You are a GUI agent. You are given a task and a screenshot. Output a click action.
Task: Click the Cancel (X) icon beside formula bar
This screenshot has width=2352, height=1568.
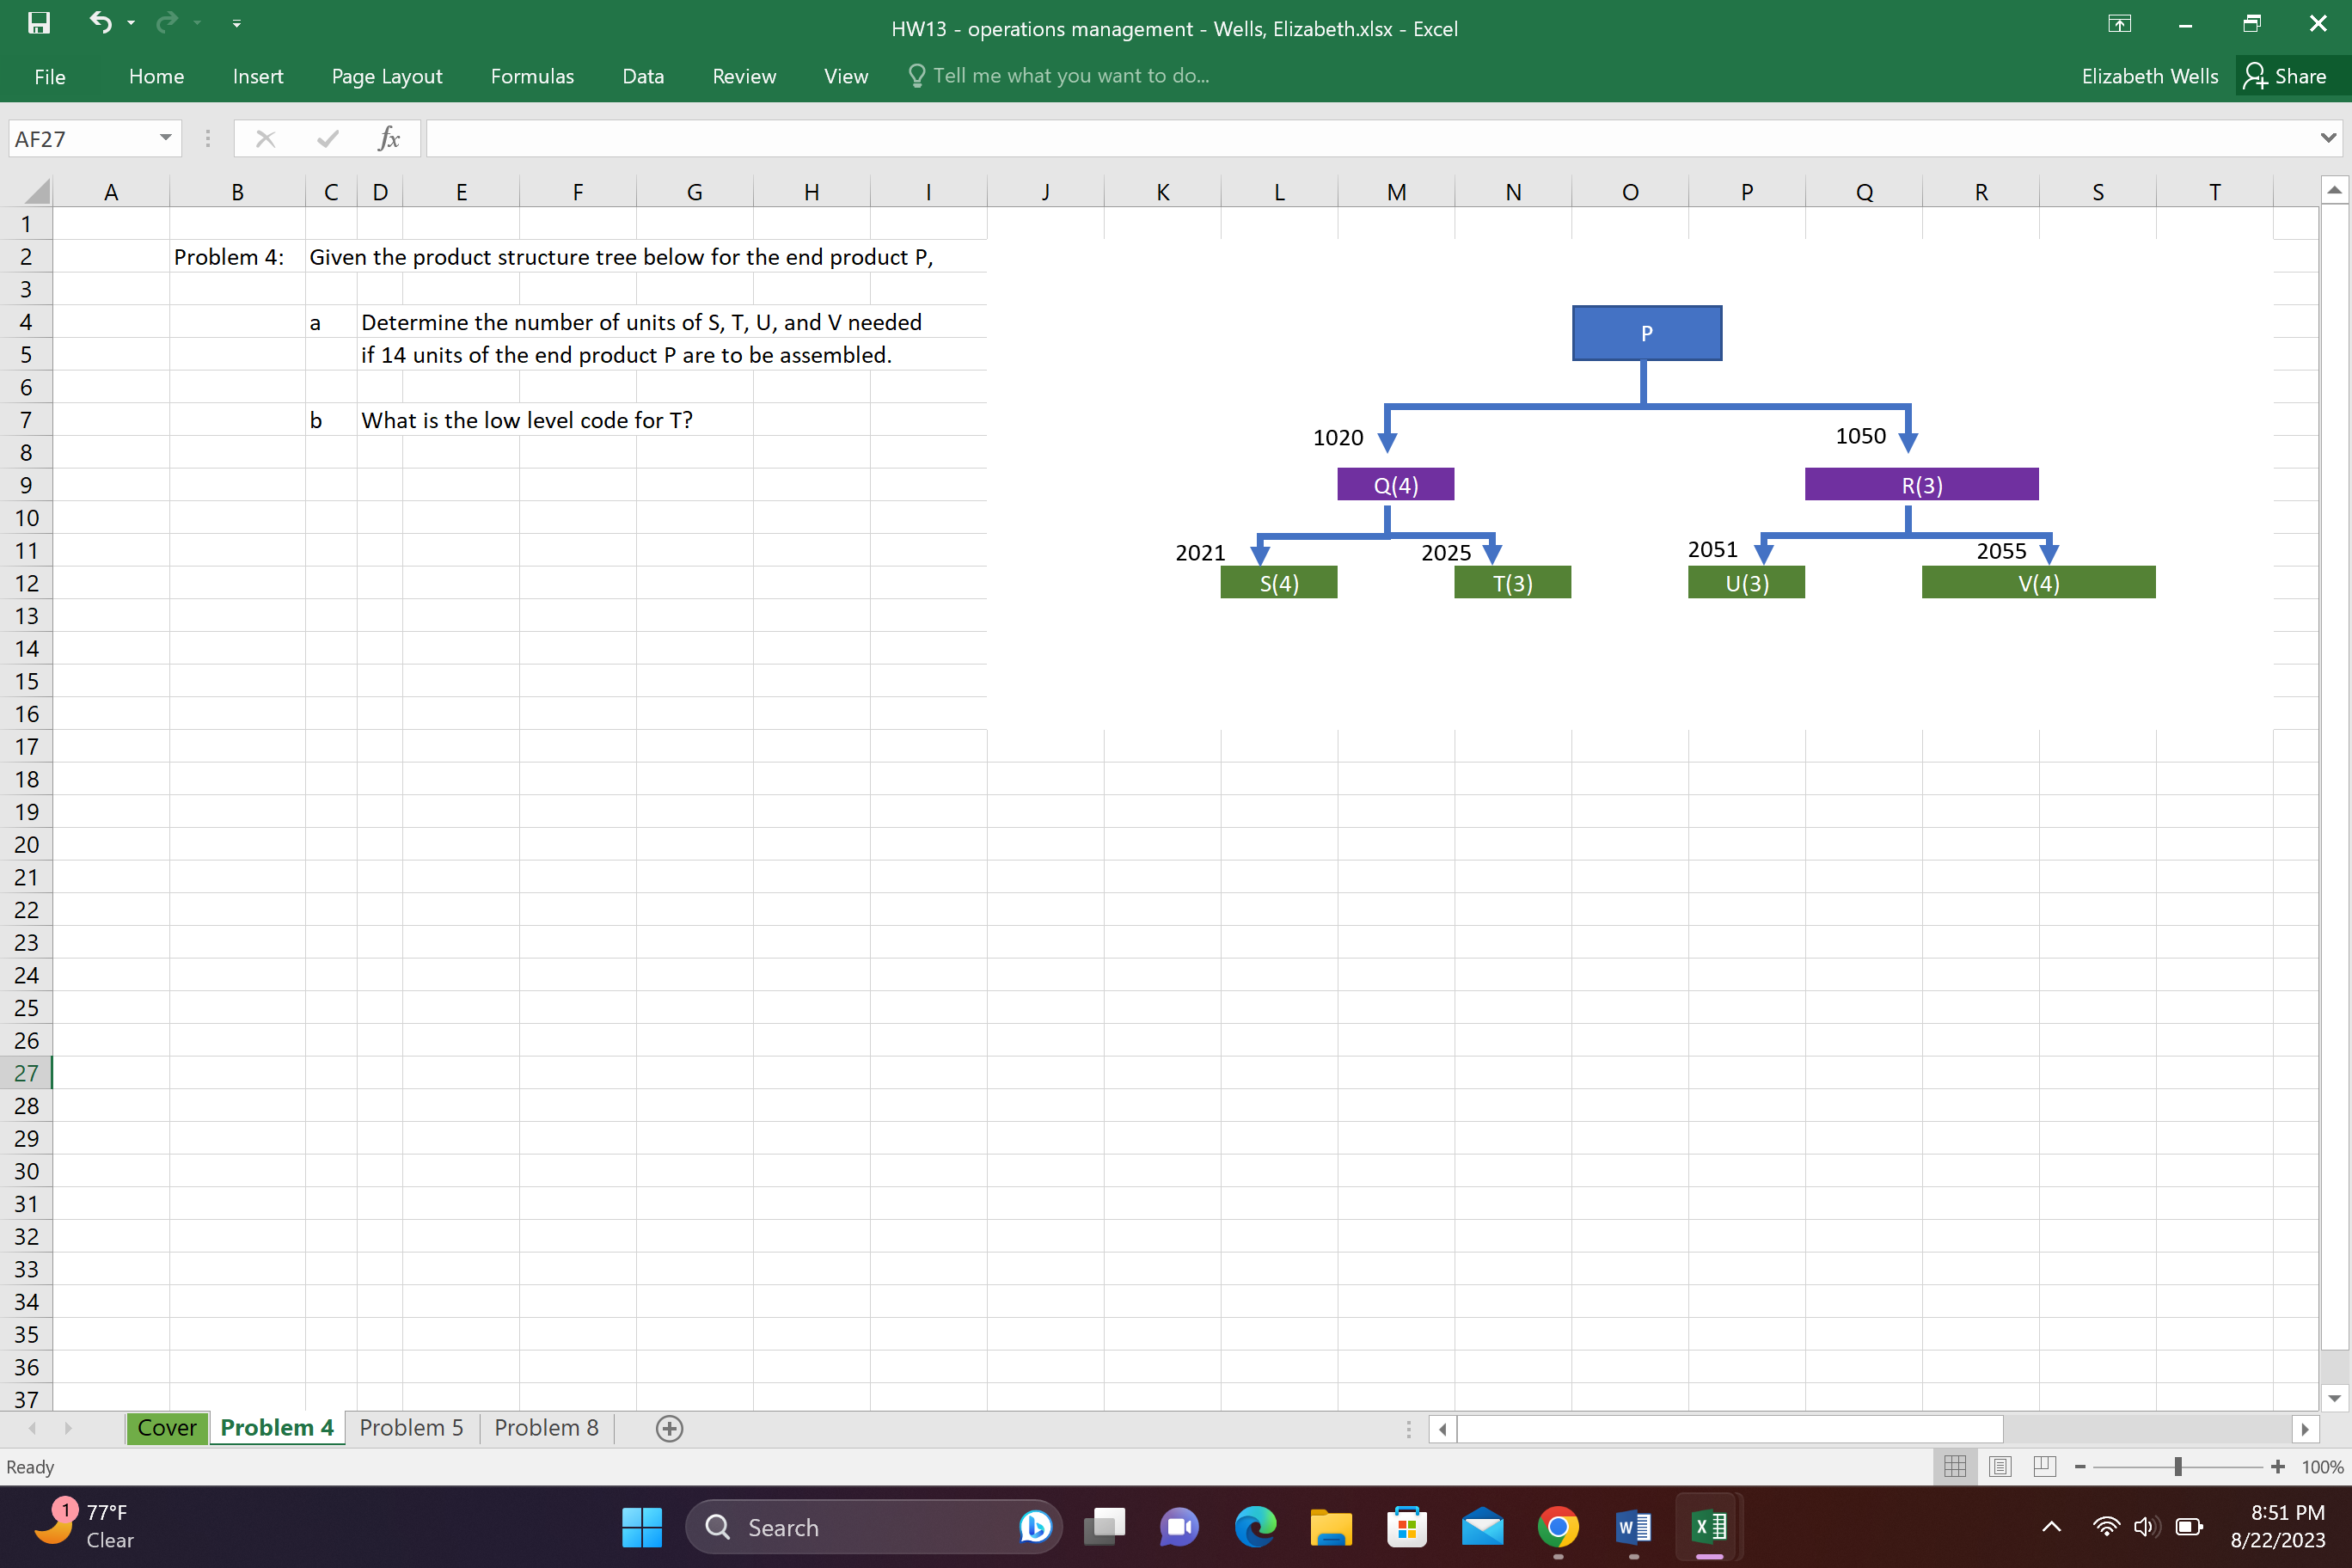pyautogui.click(x=265, y=138)
